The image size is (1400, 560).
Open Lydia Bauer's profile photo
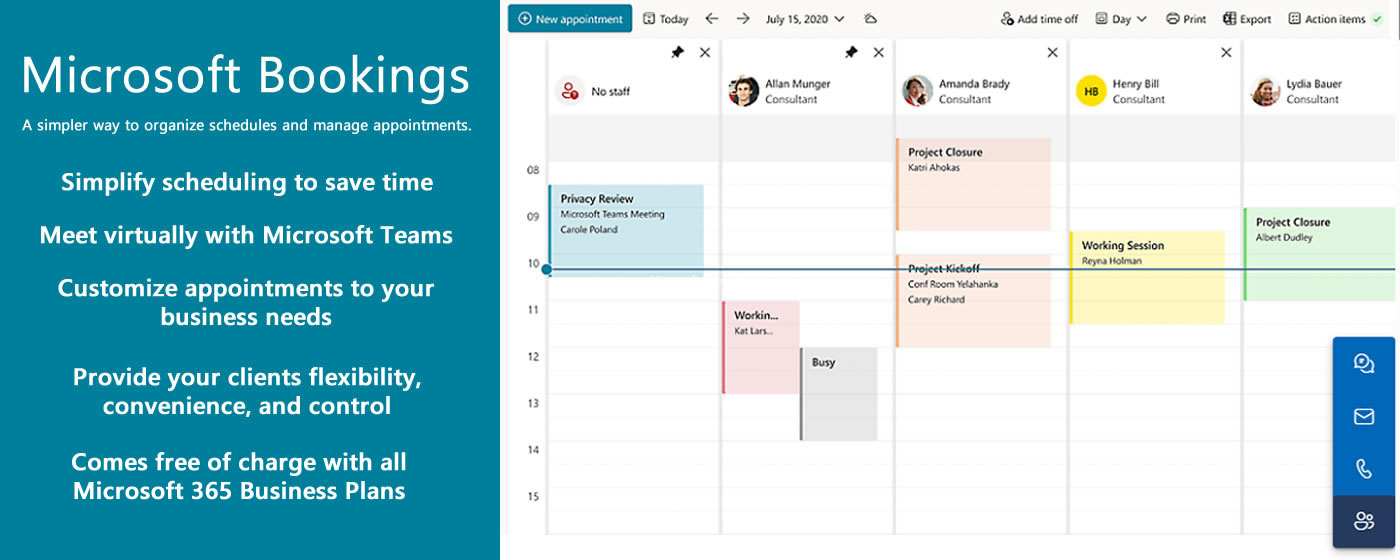[1266, 91]
